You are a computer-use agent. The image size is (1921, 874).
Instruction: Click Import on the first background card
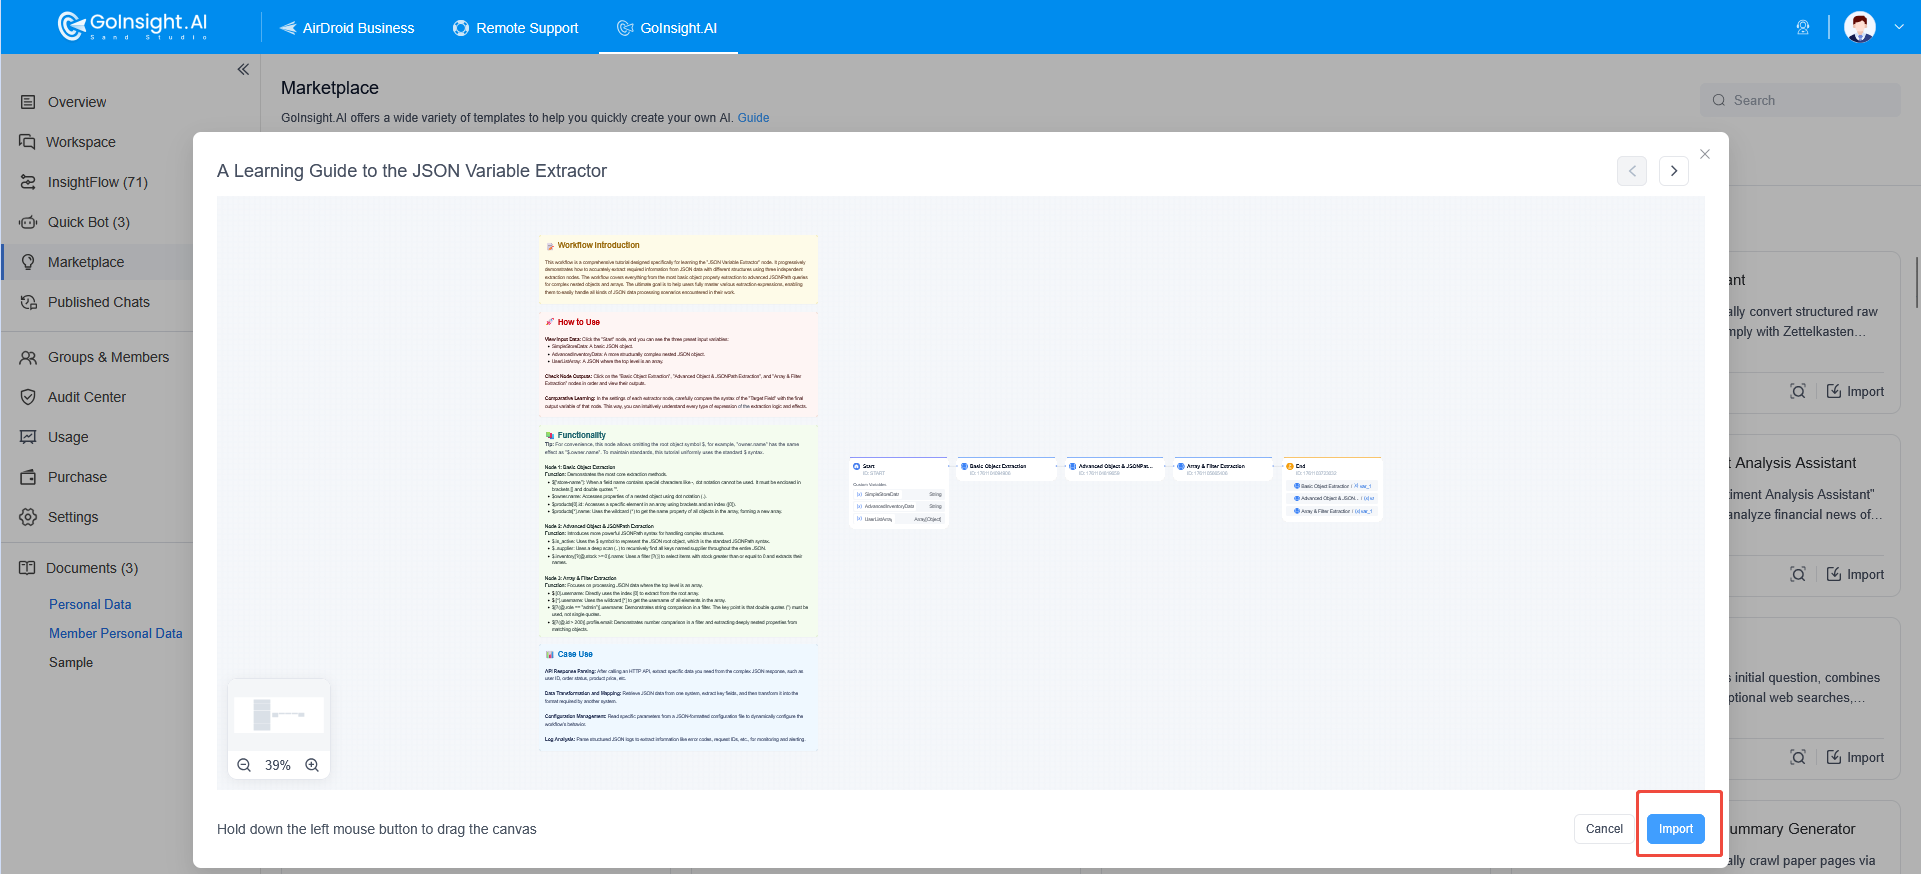[1855, 391]
